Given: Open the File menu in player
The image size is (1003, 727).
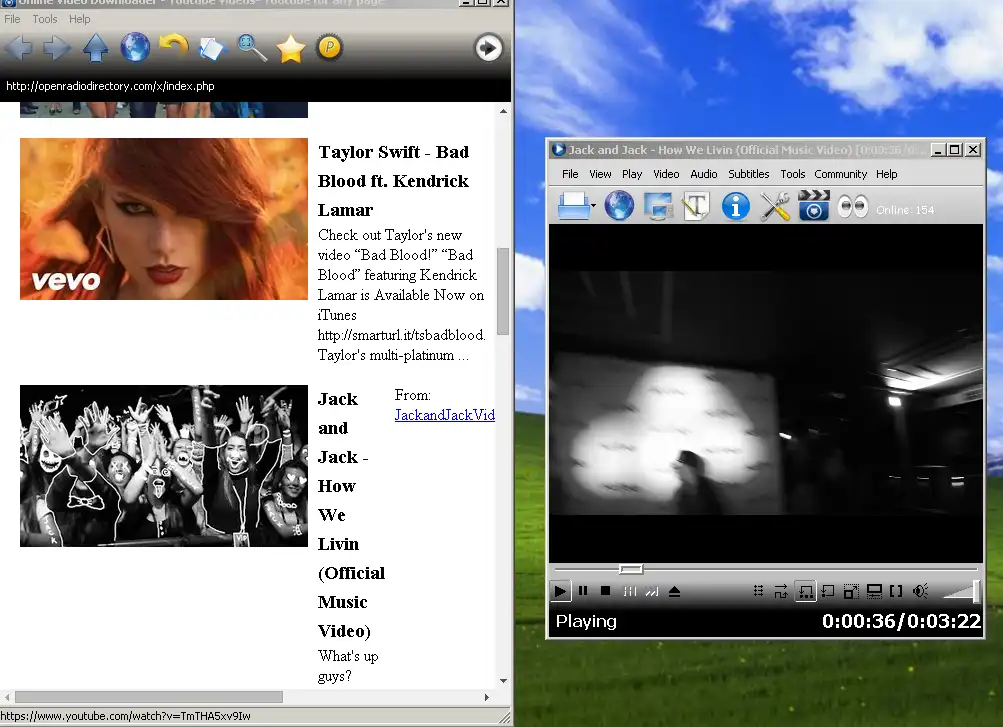Looking at the screenshot, I should tap(570, 174).
